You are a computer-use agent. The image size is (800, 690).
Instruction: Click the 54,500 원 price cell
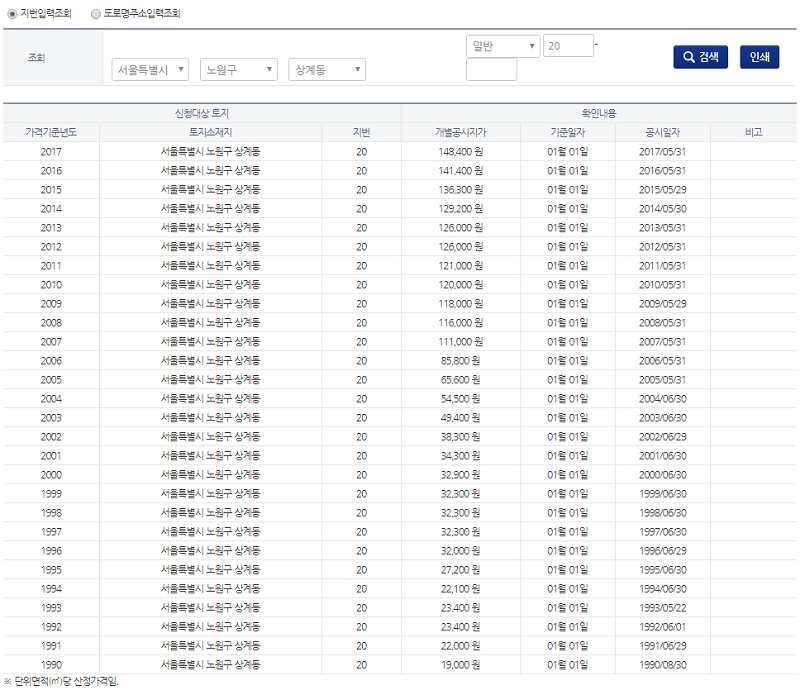click(461, 399)
